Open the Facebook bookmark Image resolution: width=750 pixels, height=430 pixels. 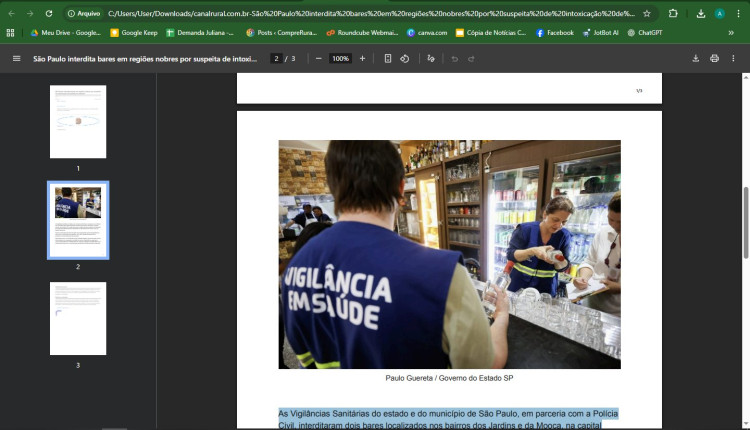(x=554, y=33)
